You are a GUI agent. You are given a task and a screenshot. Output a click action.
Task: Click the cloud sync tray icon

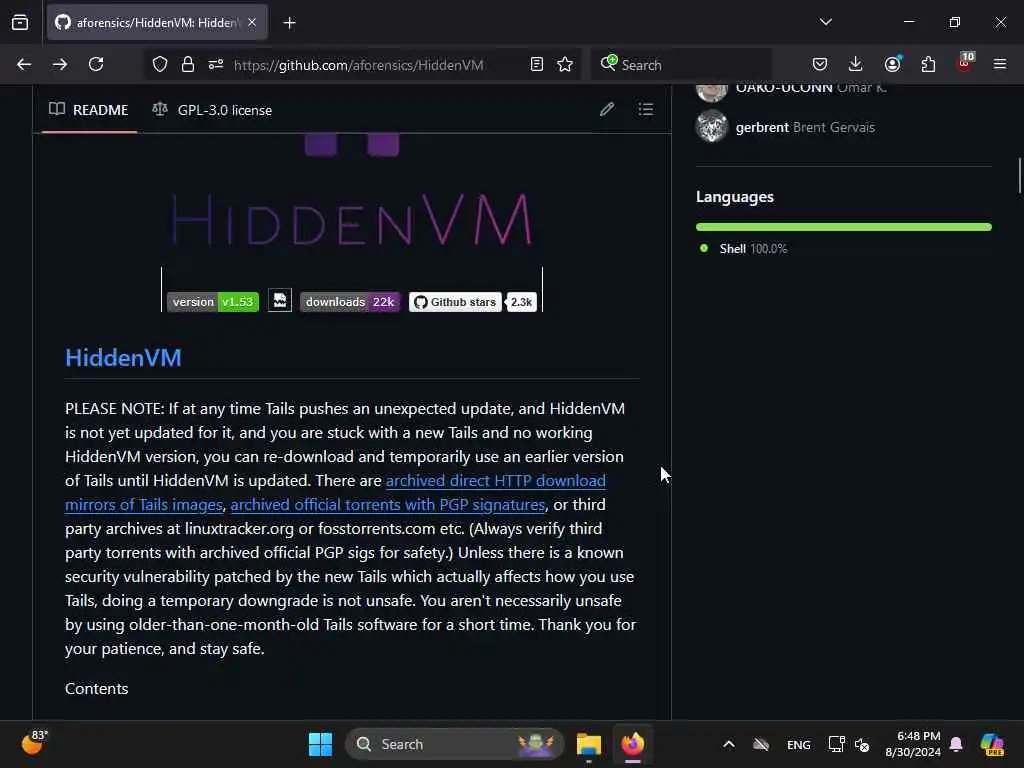pos(761,744)
